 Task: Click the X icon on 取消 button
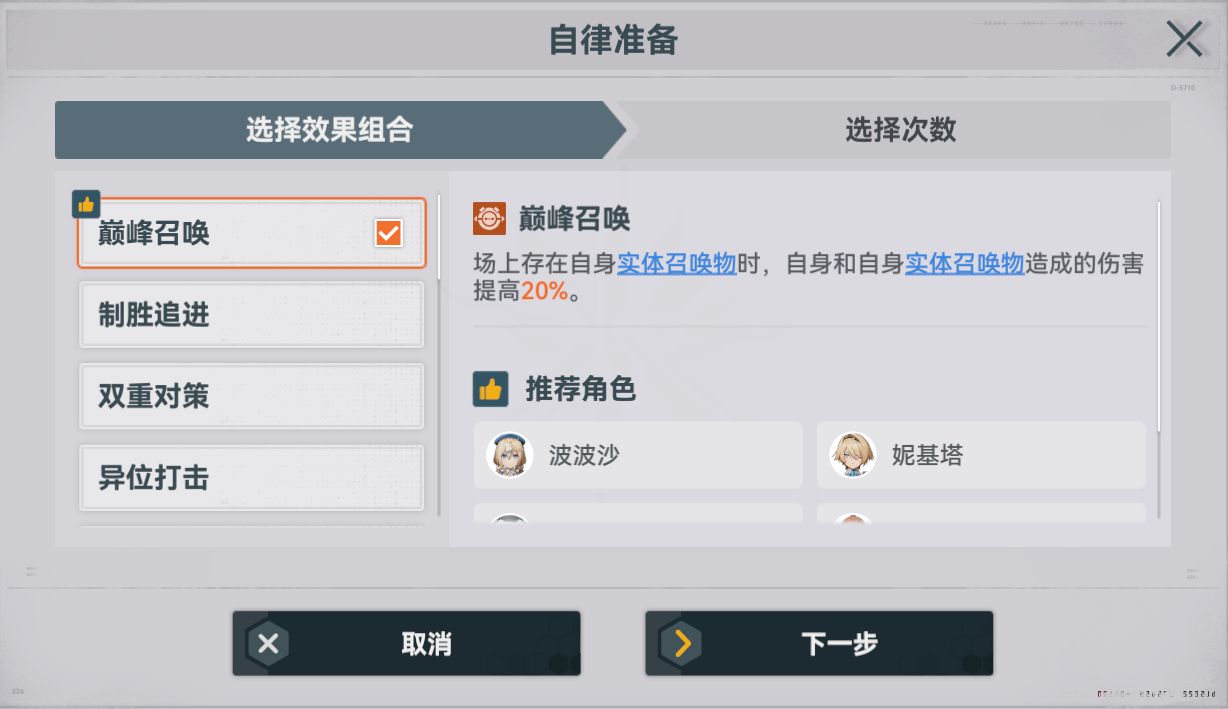pyautogui.click(x=268, y=644)
